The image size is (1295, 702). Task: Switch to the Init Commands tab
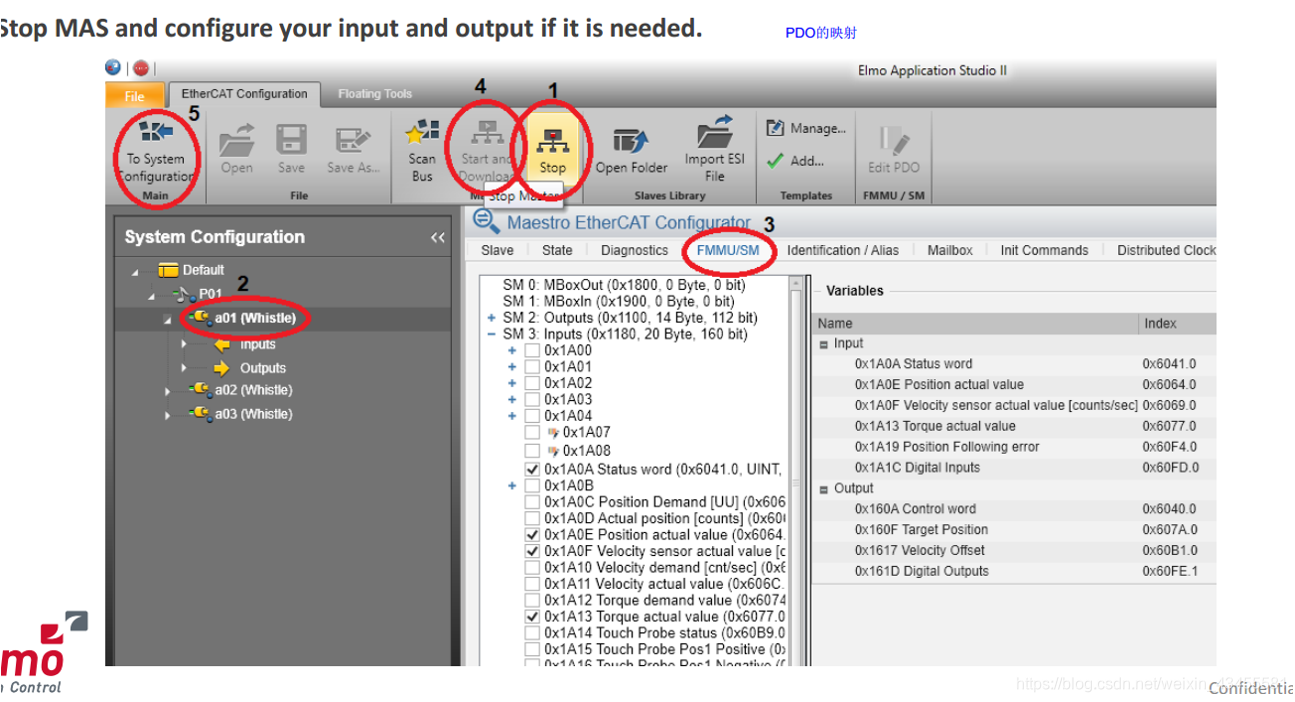coord(1044,250)
